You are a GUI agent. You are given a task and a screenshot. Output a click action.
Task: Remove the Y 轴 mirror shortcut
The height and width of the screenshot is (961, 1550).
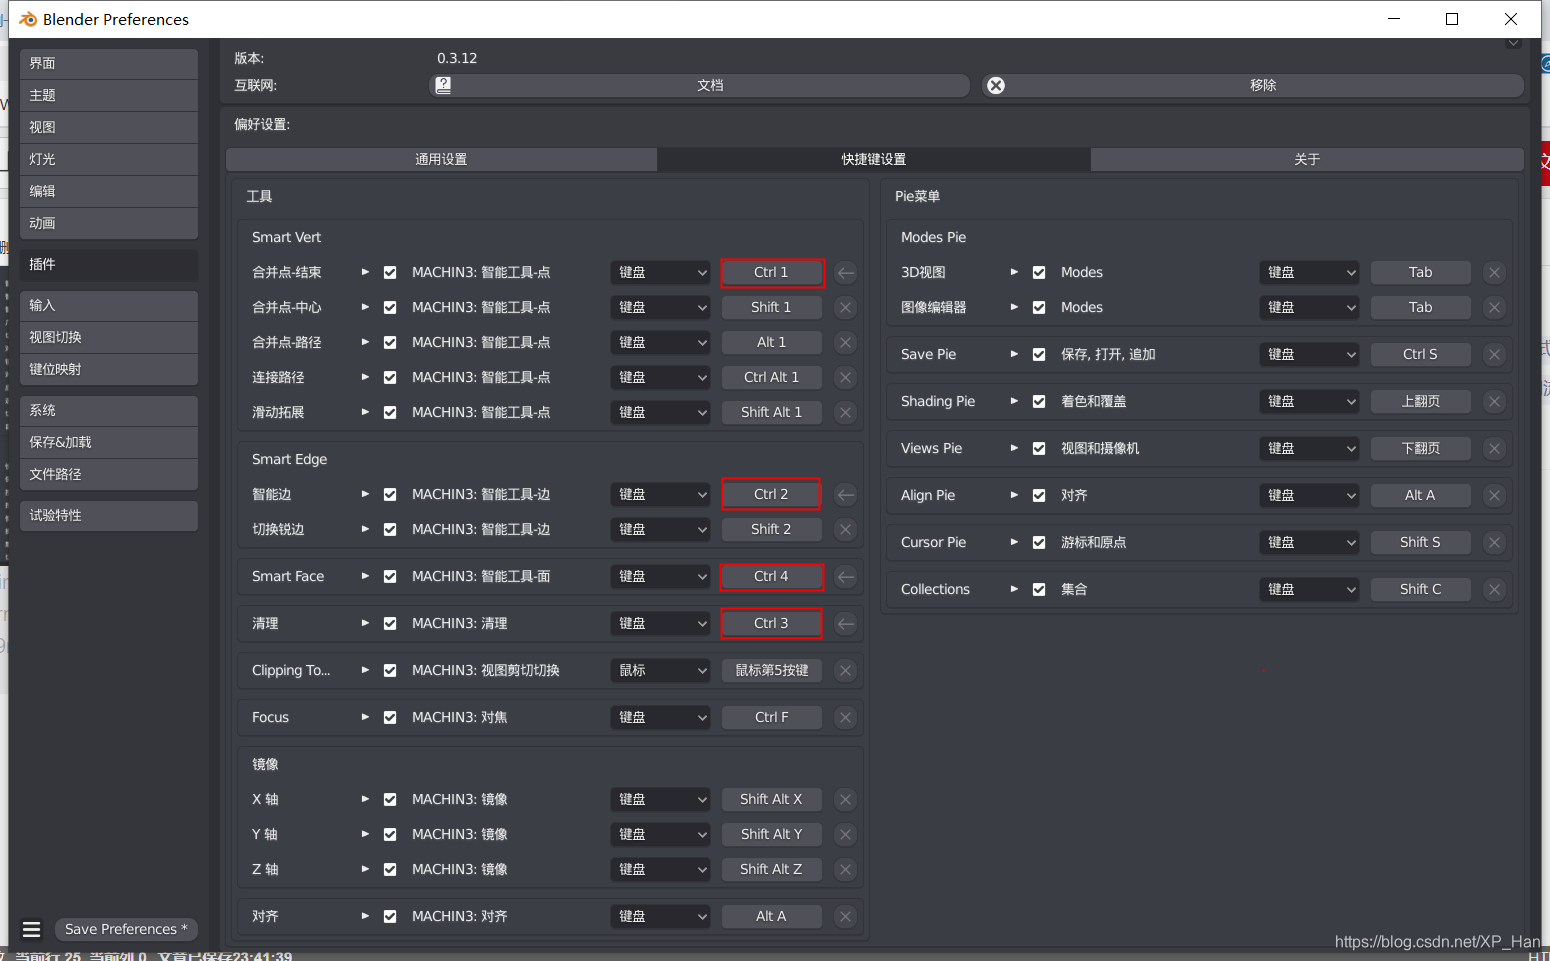tap(846, 834)
